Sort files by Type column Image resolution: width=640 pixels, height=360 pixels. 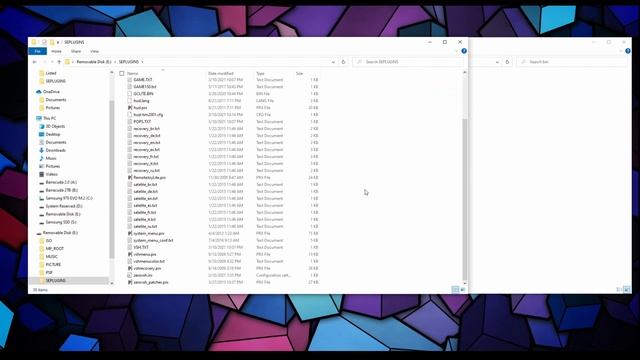pyautogui.click(x=260, y=73)
